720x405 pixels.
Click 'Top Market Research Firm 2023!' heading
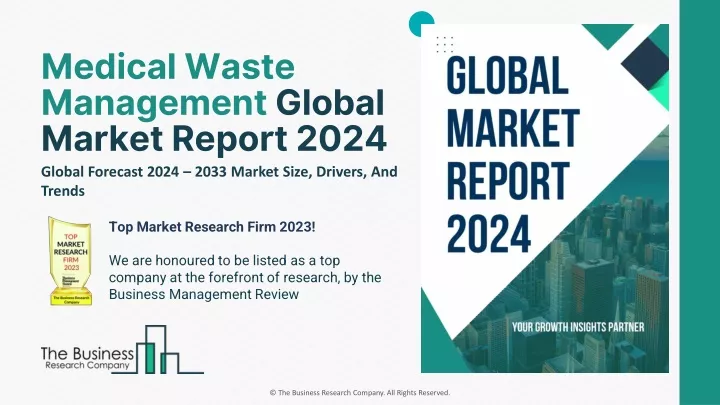(x=212, y=227)
